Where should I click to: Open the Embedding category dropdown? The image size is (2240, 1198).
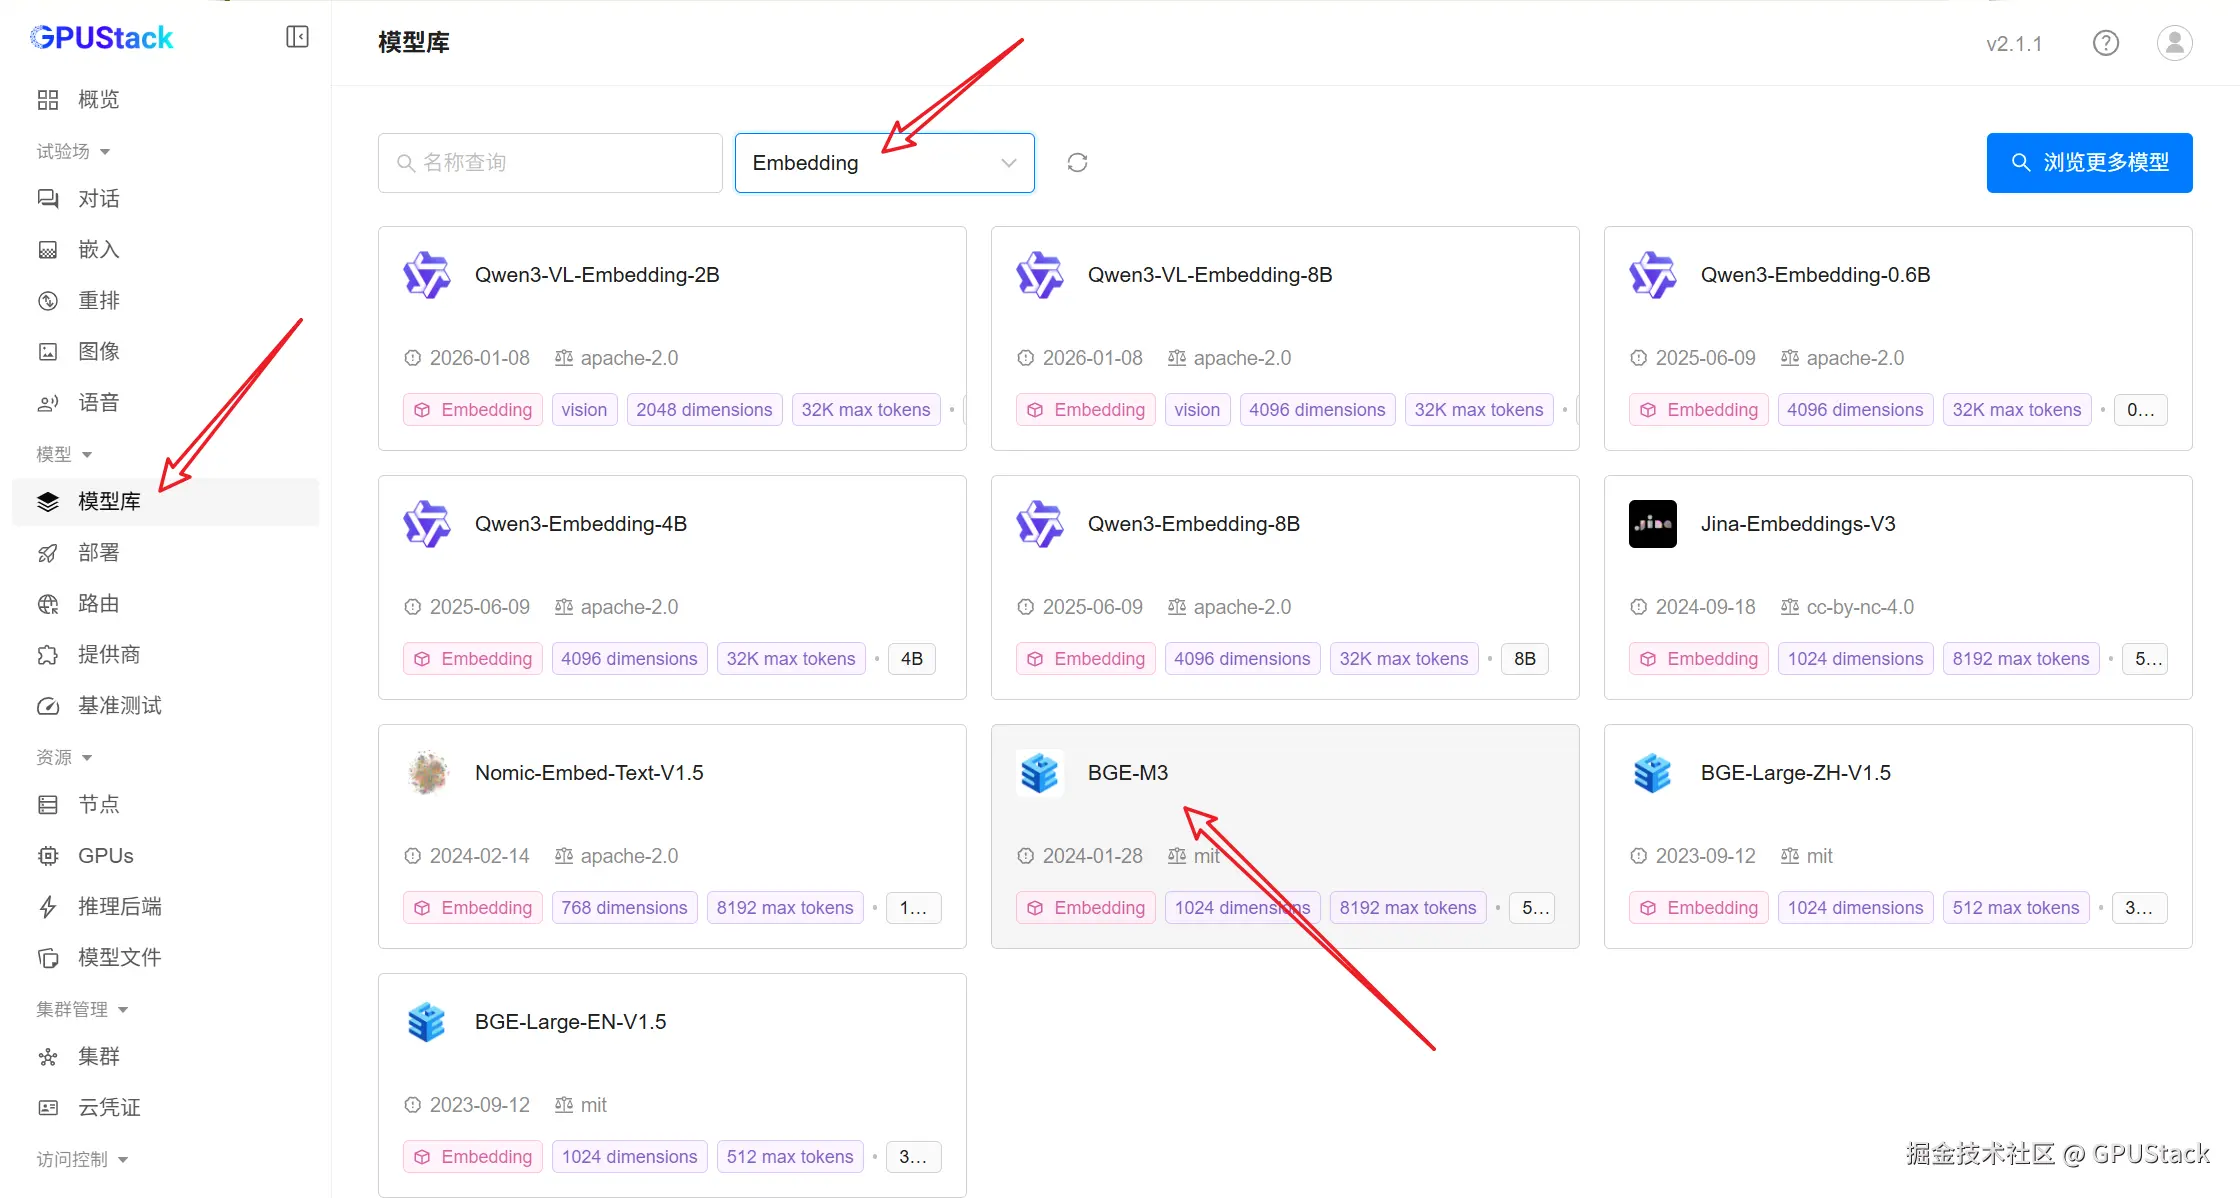(x=884, y=163)
